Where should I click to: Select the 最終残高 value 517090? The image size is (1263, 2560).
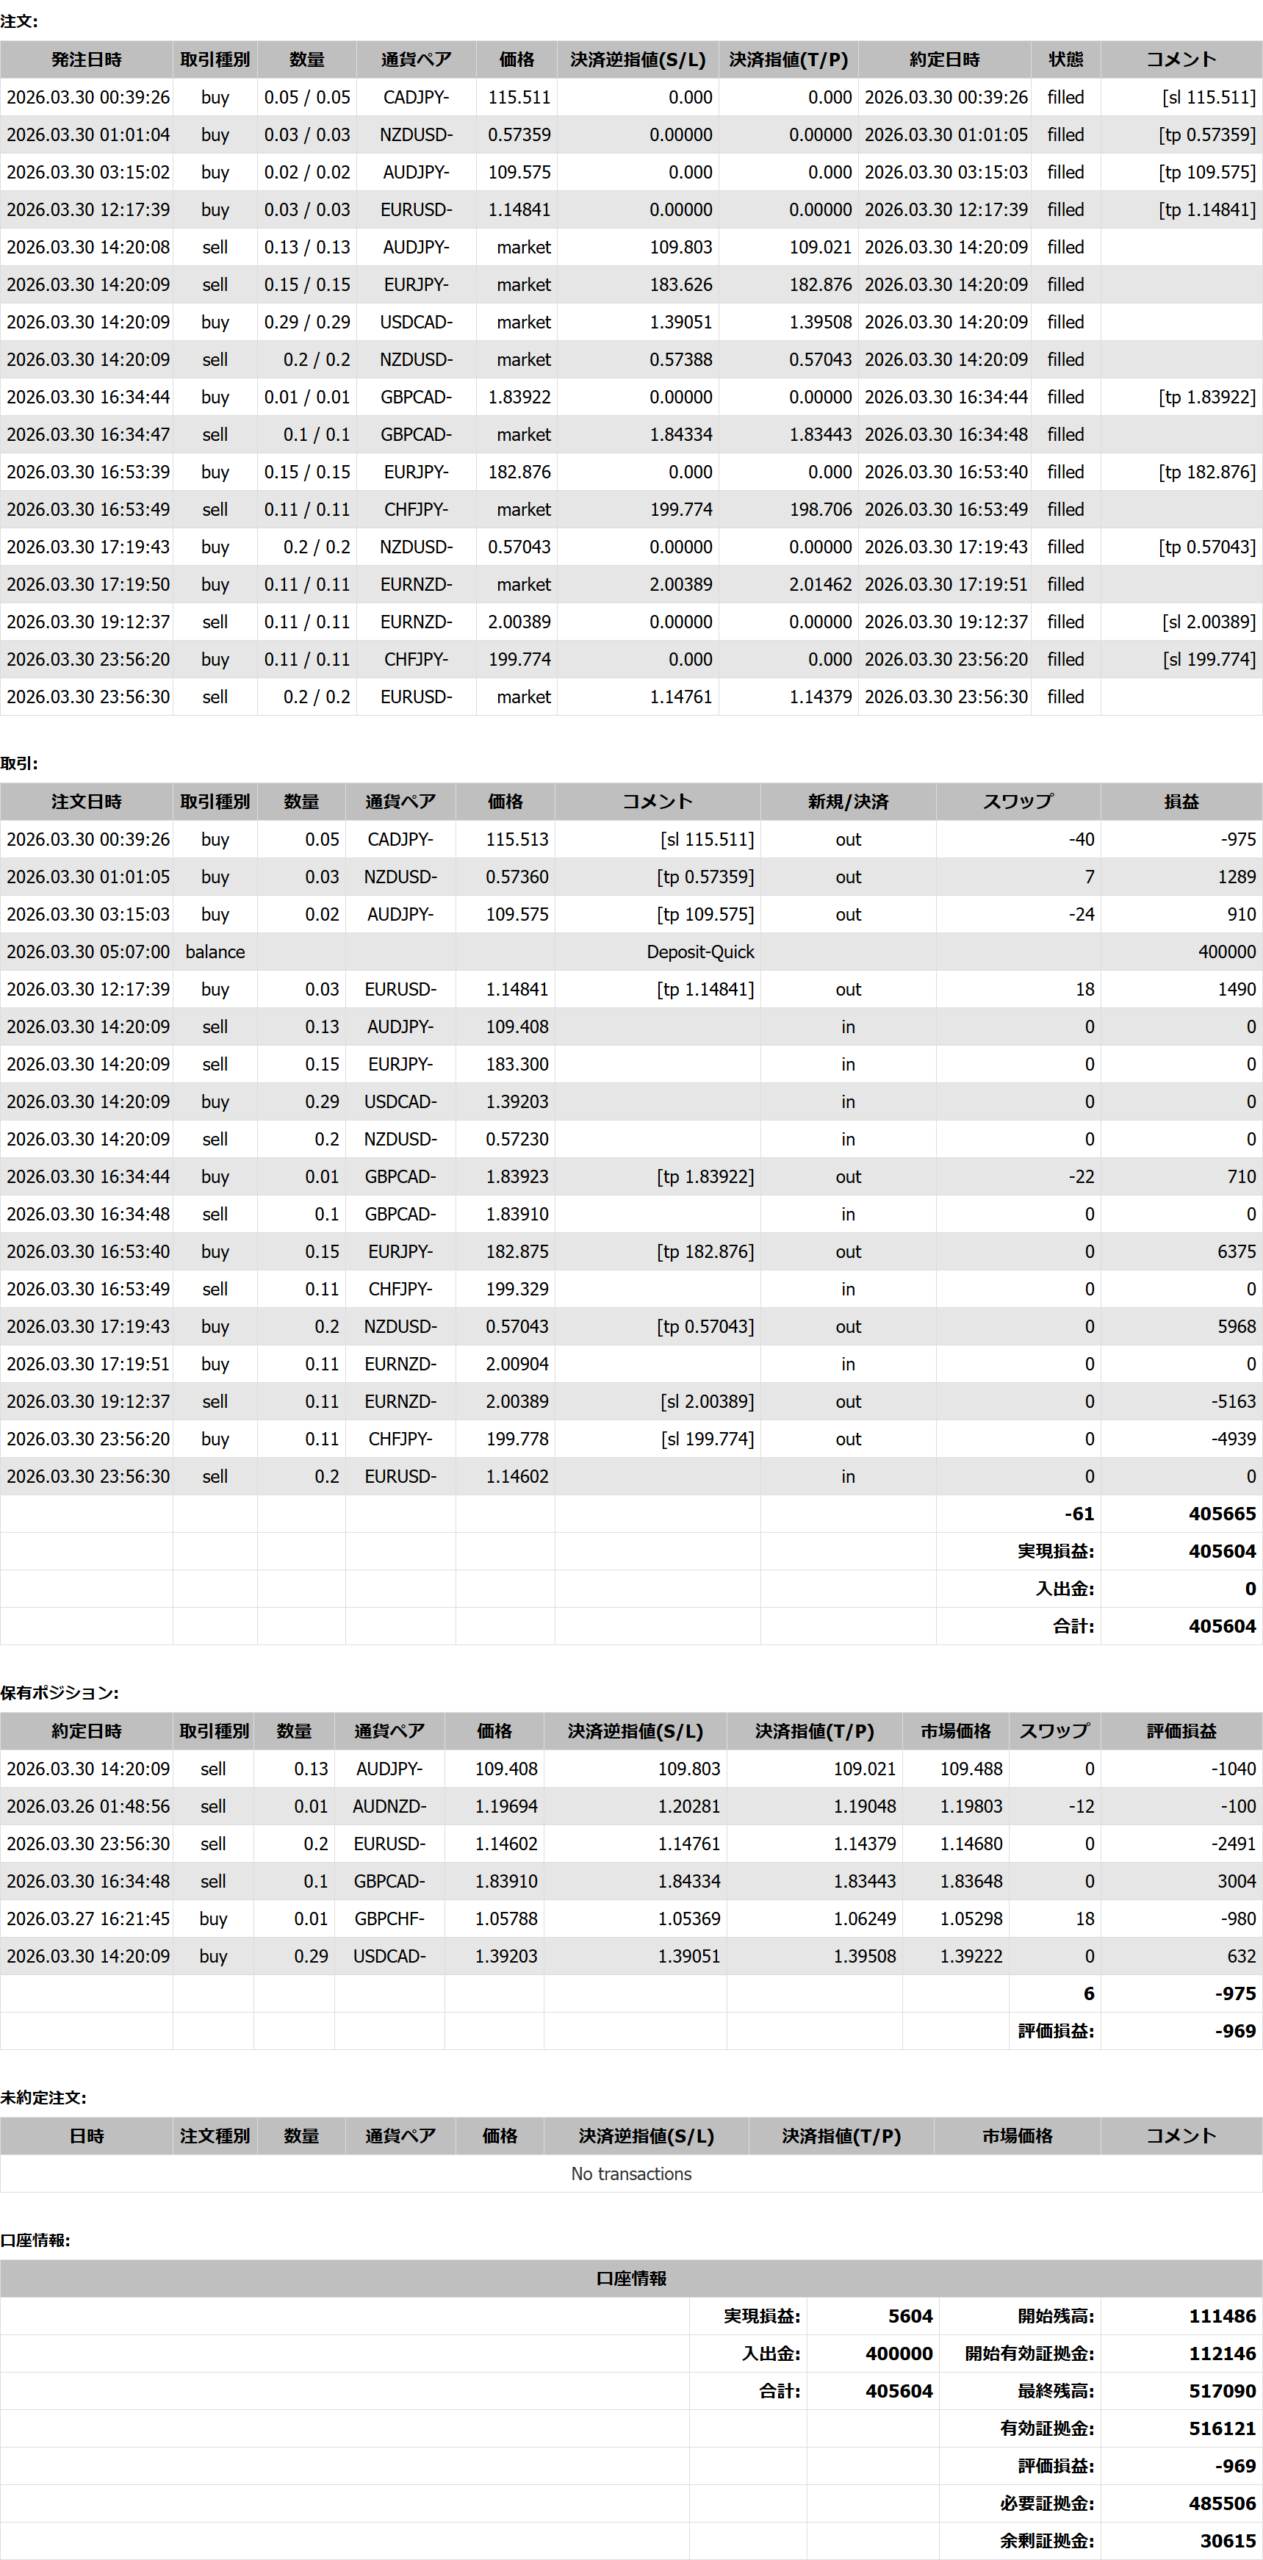tap(1222, 2391)
